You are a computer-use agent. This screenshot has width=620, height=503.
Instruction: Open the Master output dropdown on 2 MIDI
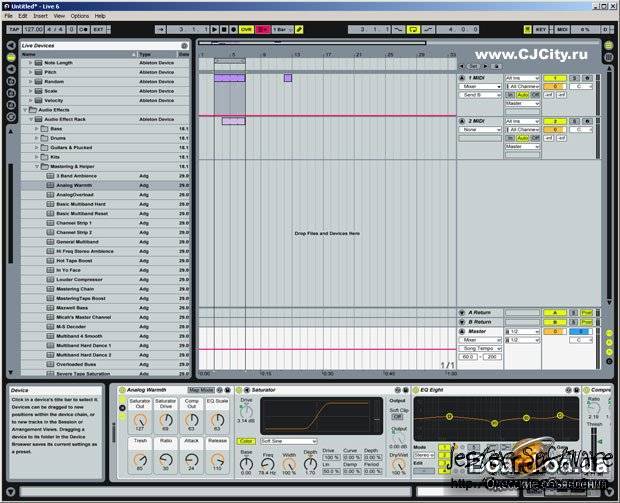coord(522,146)
